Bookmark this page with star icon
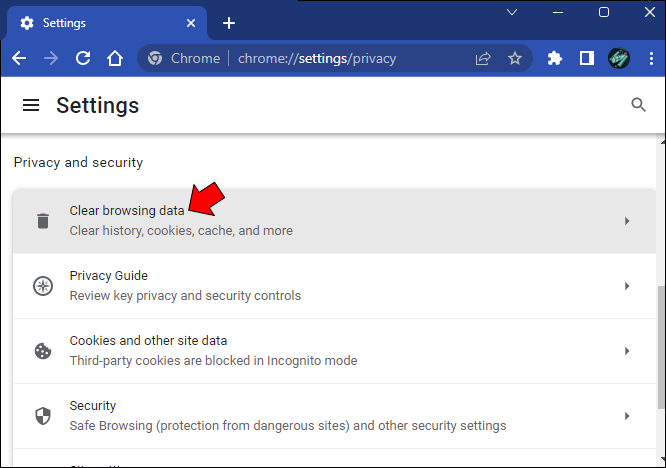The width and height of the screenshot is (666, 468). (515, 58)
